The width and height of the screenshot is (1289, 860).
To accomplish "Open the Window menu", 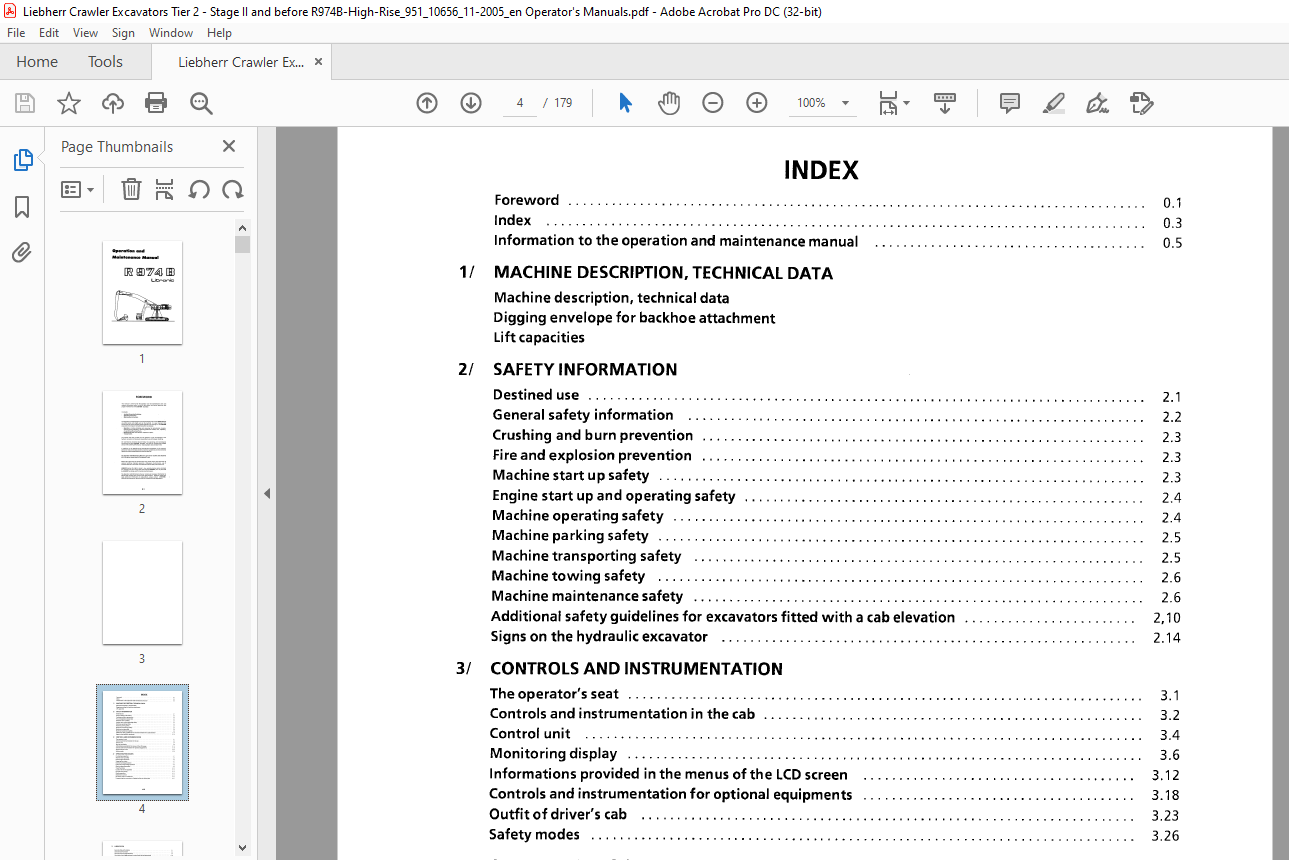I will (x=171, y=33).
